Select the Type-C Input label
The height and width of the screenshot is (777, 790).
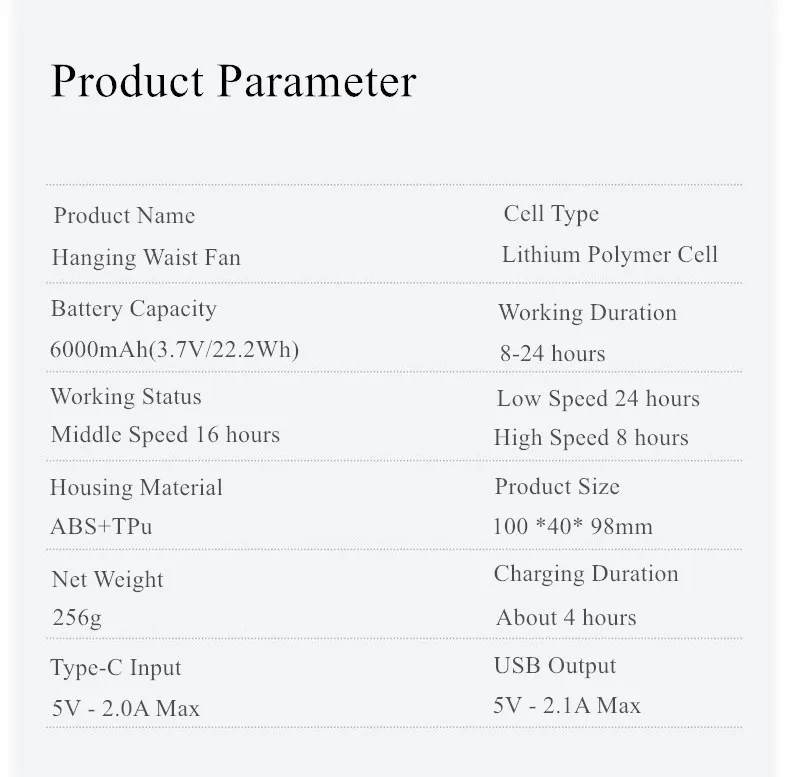[115, 668]
